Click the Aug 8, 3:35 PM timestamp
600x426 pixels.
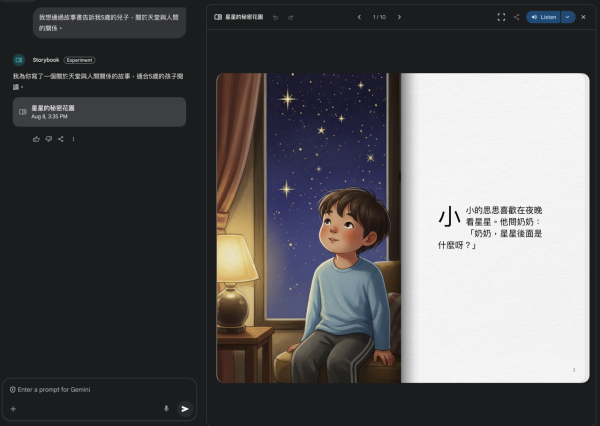click(x=49, y=116)
